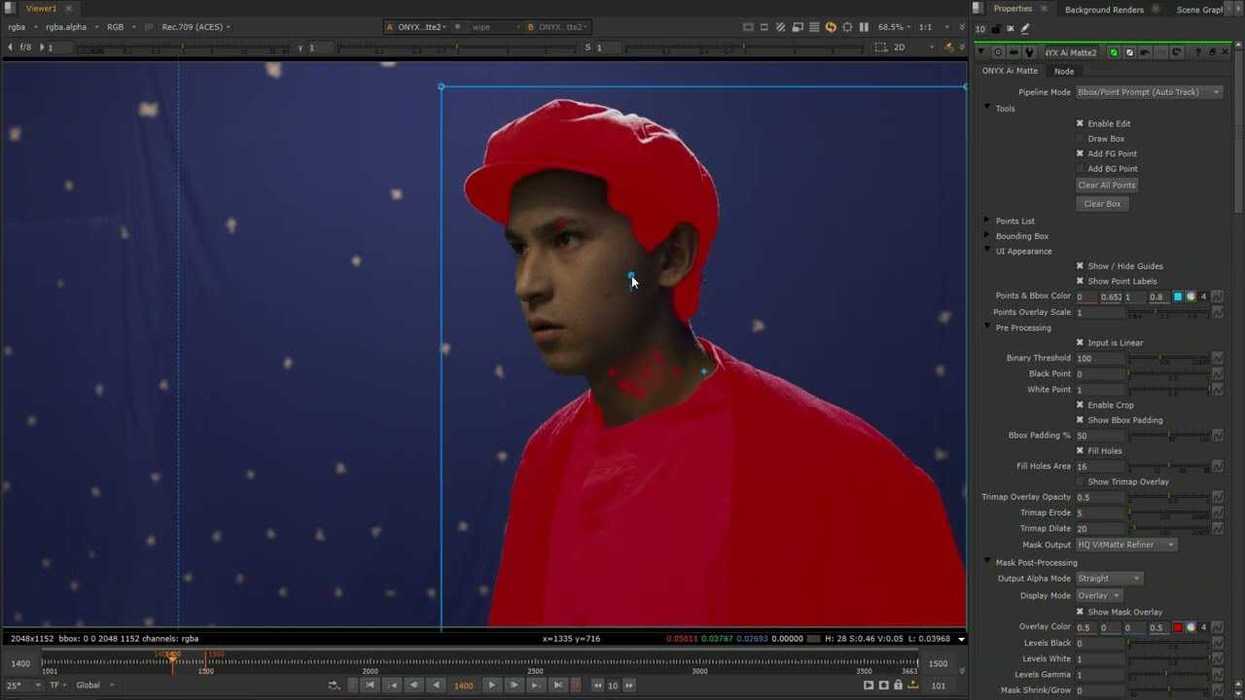Image resolution: width=1245 pixels, height=700 pixels.
Task: Click the Clear Box button
Action: (1102, 204)
